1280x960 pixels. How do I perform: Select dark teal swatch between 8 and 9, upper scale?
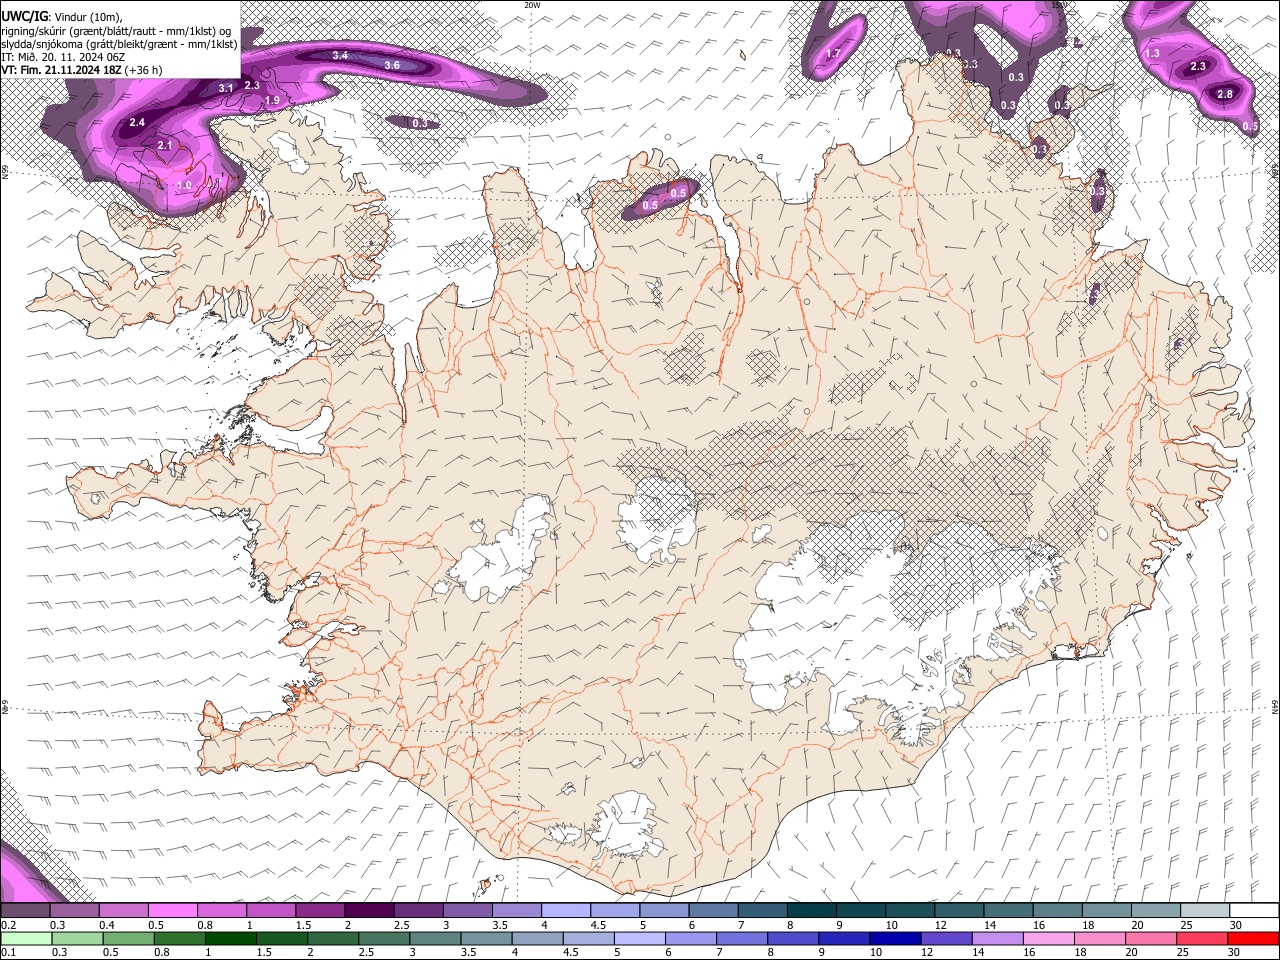click(812, 910)
